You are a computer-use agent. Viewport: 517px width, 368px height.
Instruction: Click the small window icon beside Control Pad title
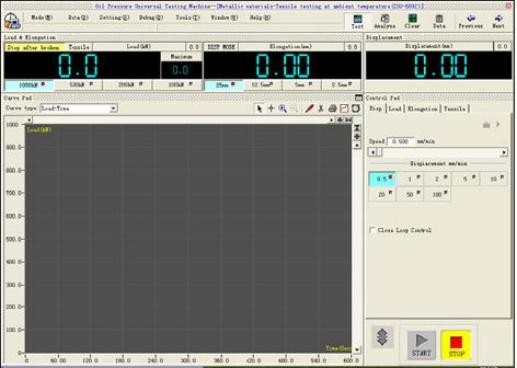coord(358,98)
